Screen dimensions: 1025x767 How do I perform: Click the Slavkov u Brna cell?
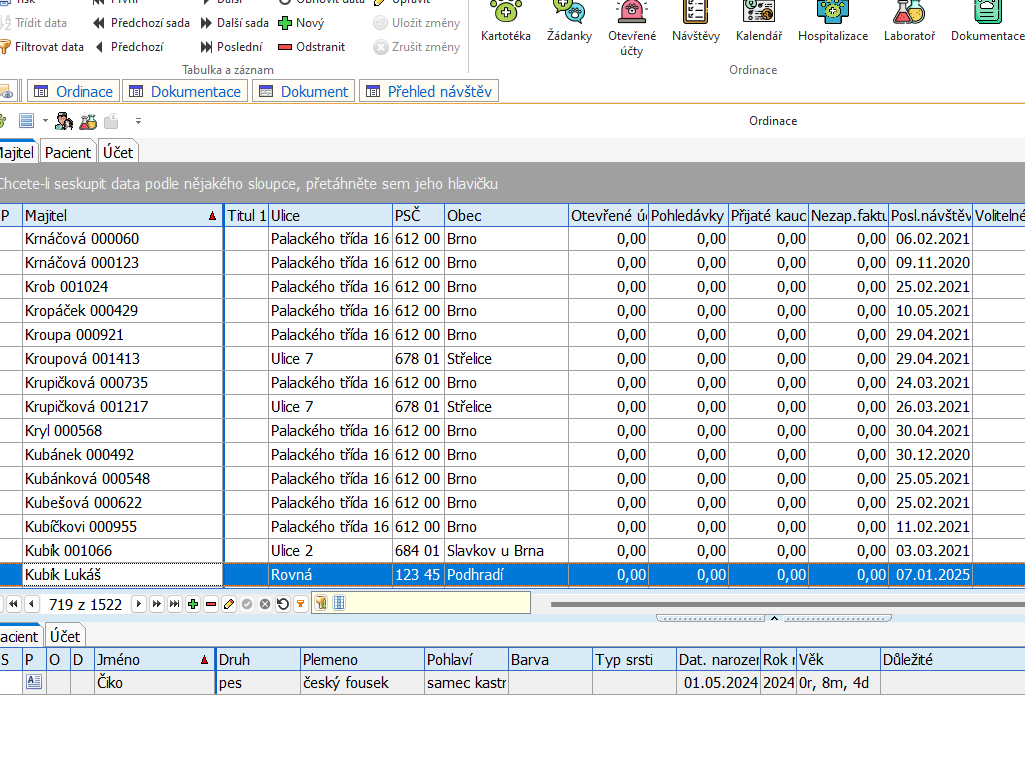(506, 551)
